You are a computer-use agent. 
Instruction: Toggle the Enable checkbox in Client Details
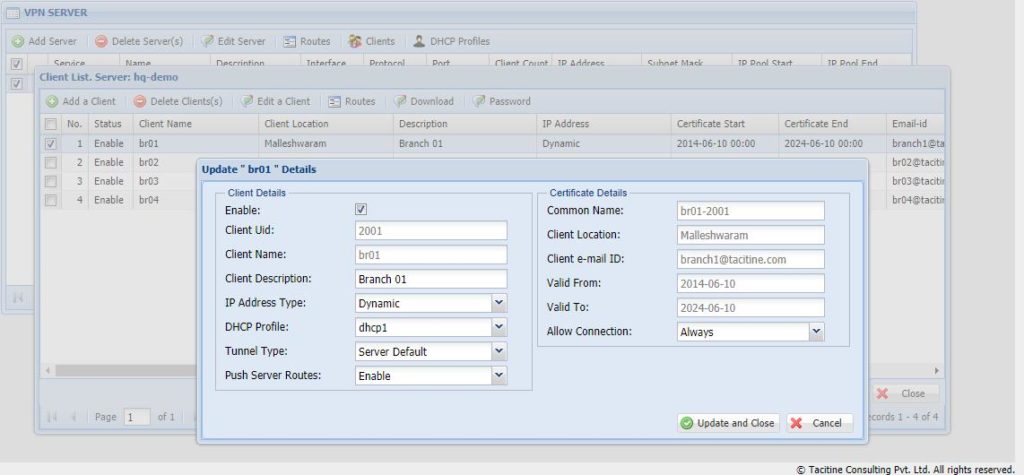(362, 210)
